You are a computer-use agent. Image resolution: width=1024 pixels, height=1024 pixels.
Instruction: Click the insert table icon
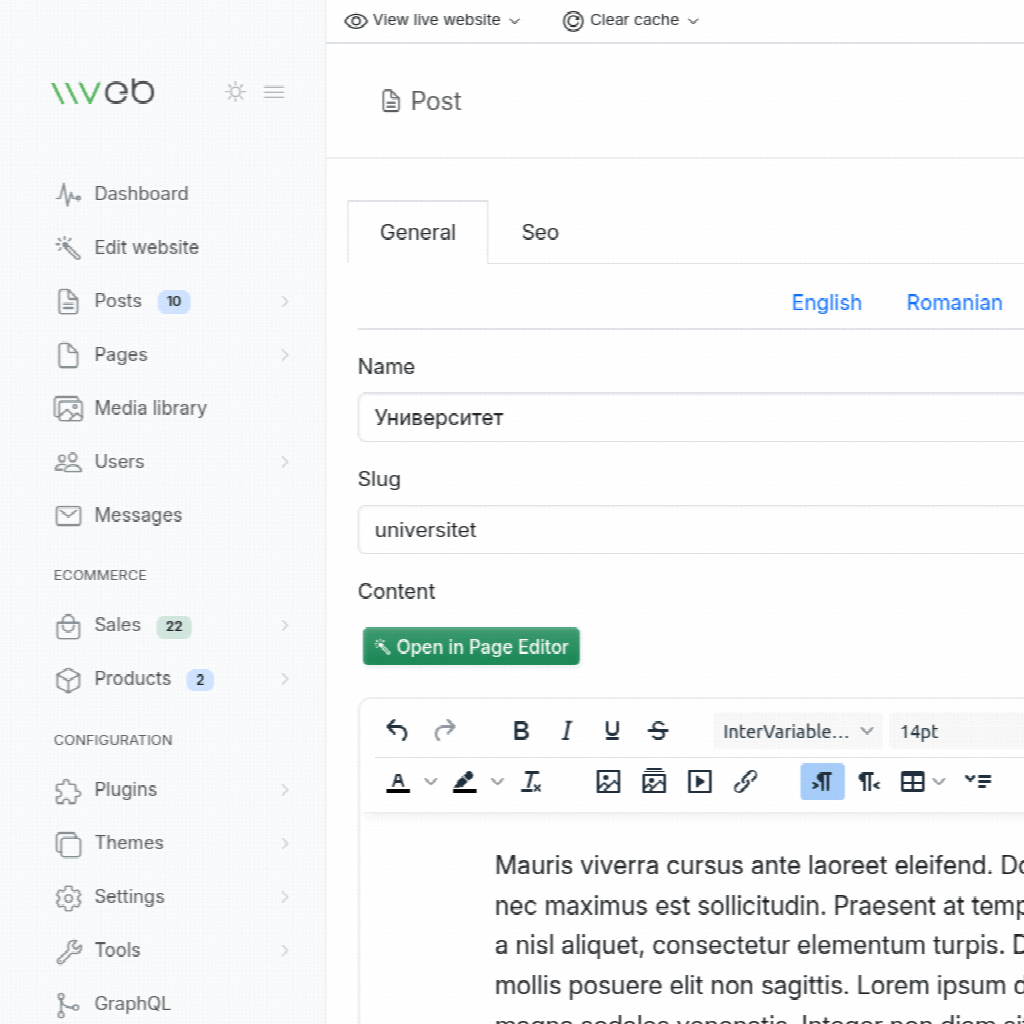click(912, 782)
